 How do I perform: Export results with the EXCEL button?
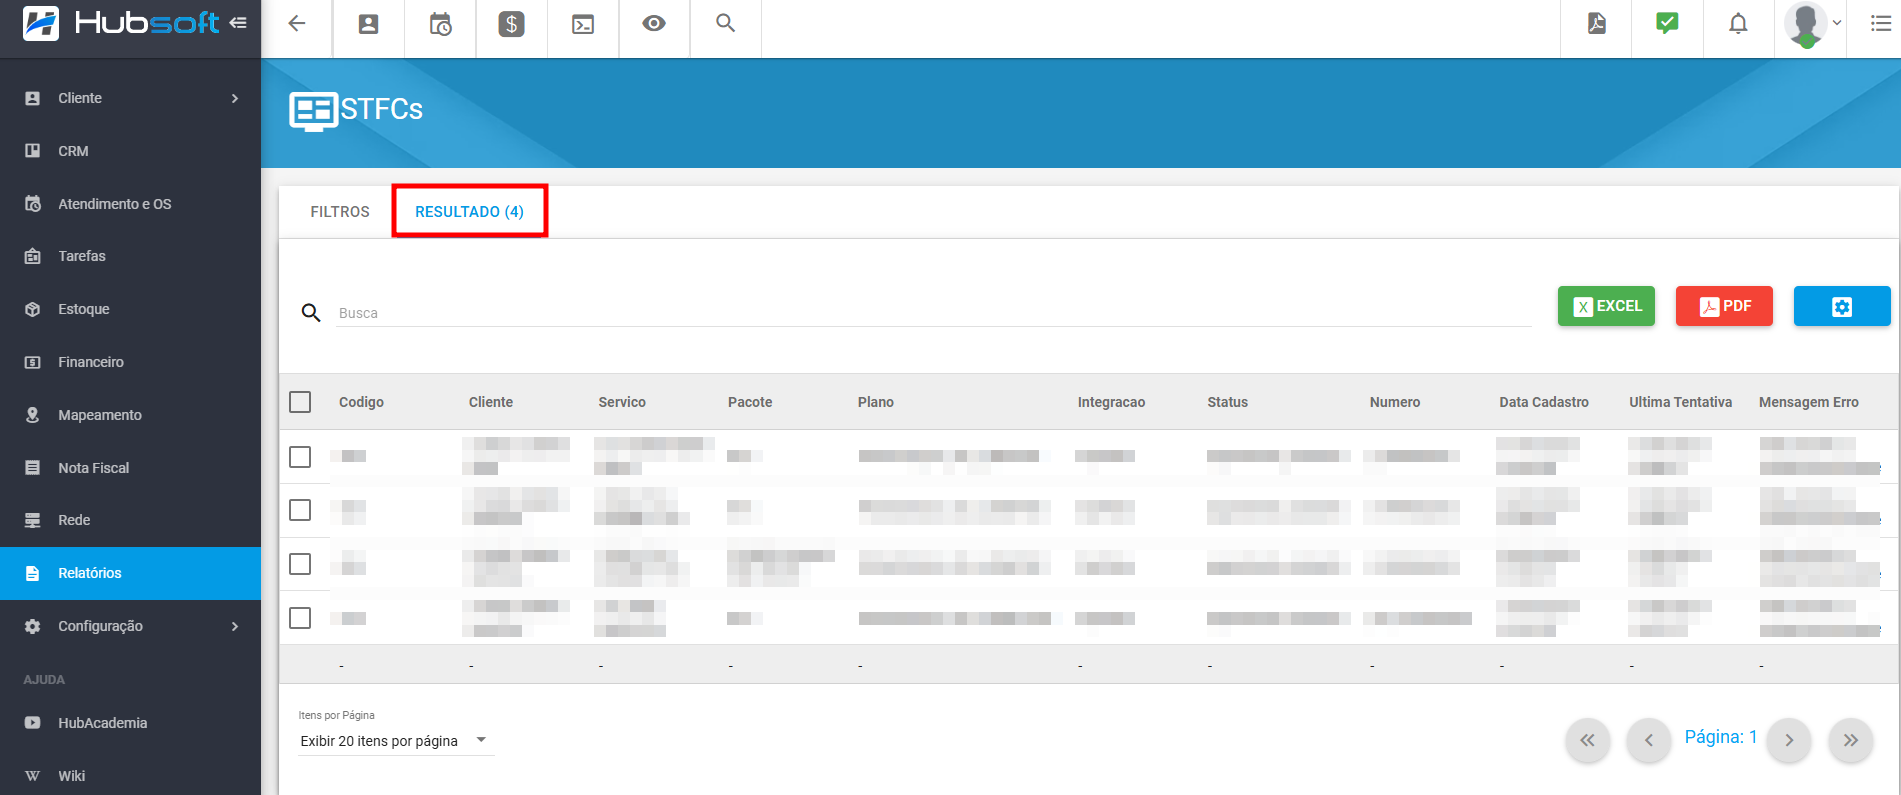point(1606,306)
